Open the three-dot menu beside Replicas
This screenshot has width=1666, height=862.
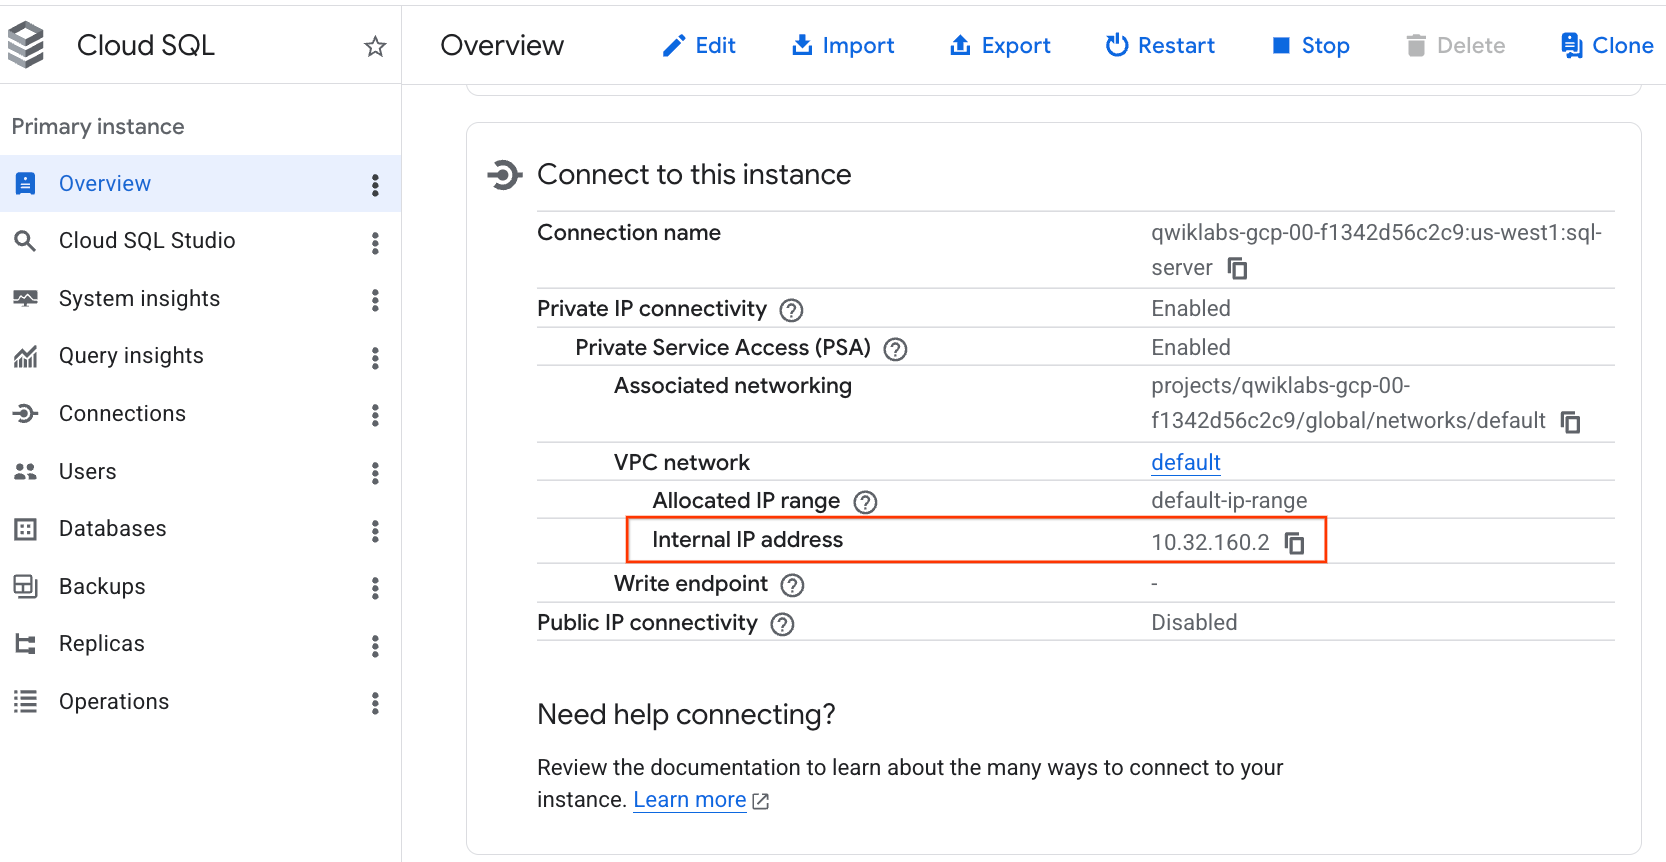point(375,646)
